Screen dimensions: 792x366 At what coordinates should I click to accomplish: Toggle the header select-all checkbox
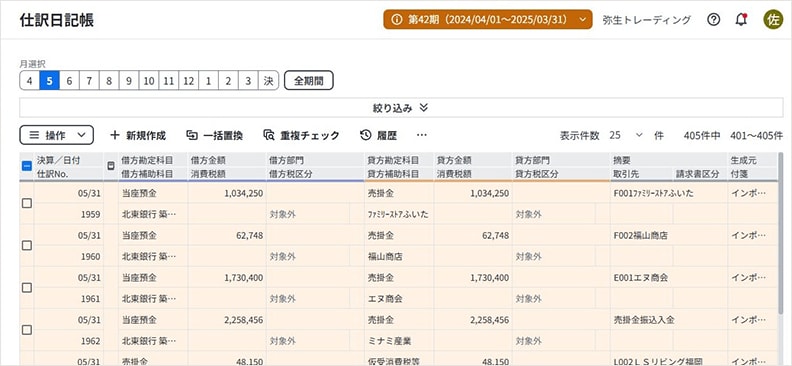[x=27, y=166]
